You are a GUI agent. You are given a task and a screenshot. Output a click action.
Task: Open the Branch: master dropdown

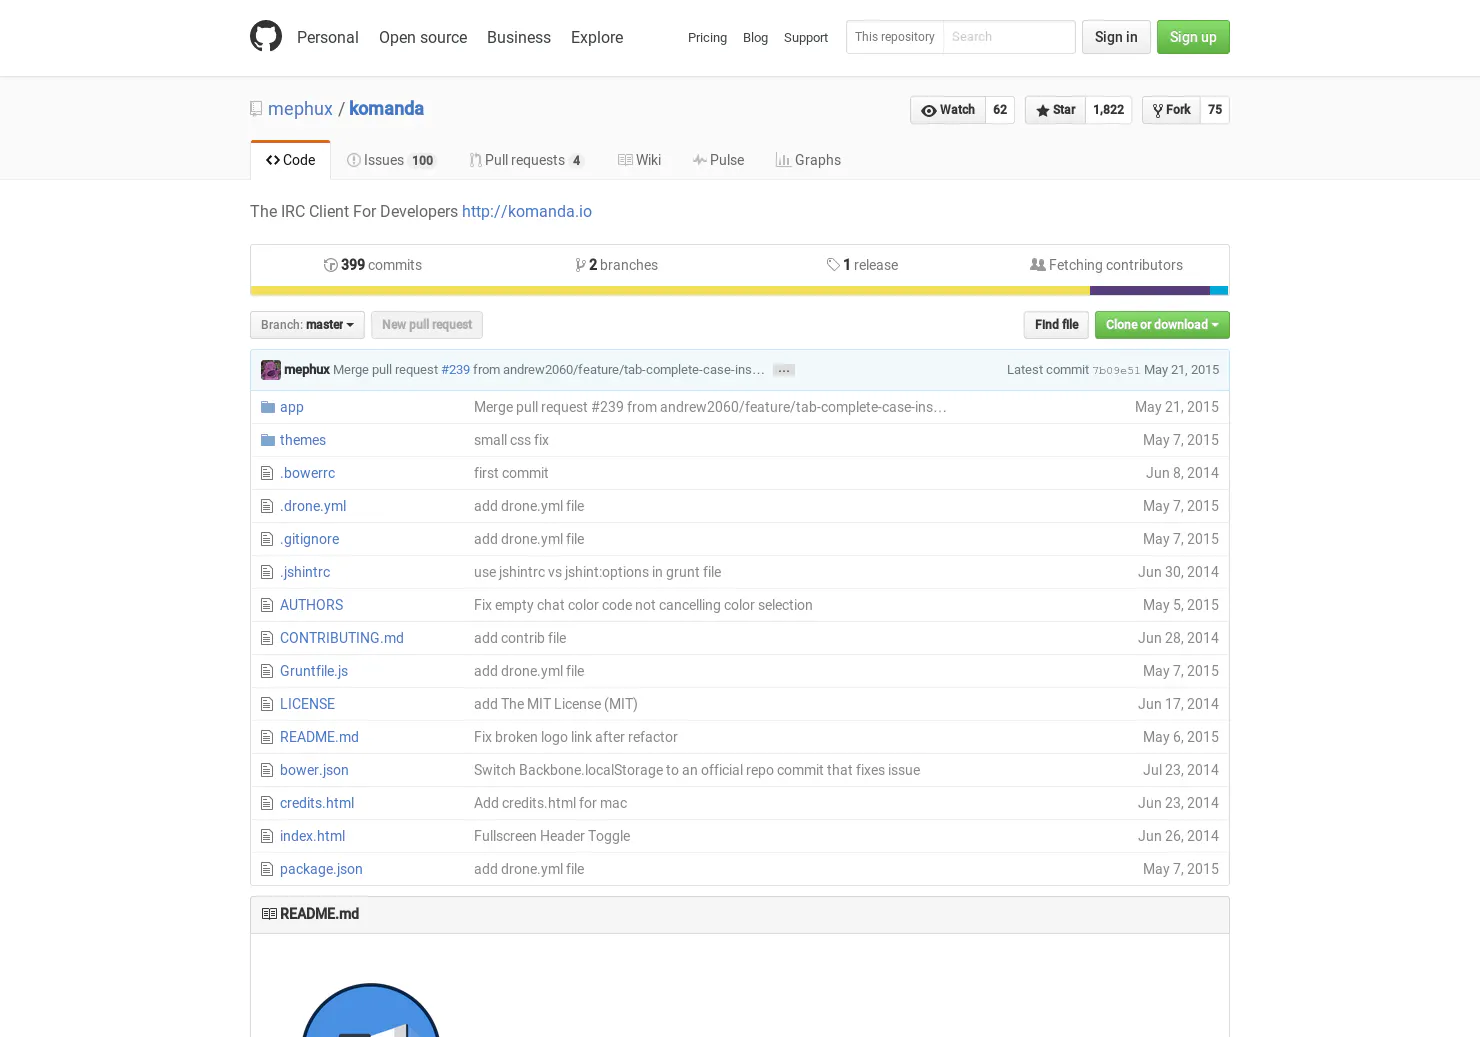(x=307, y=325)
